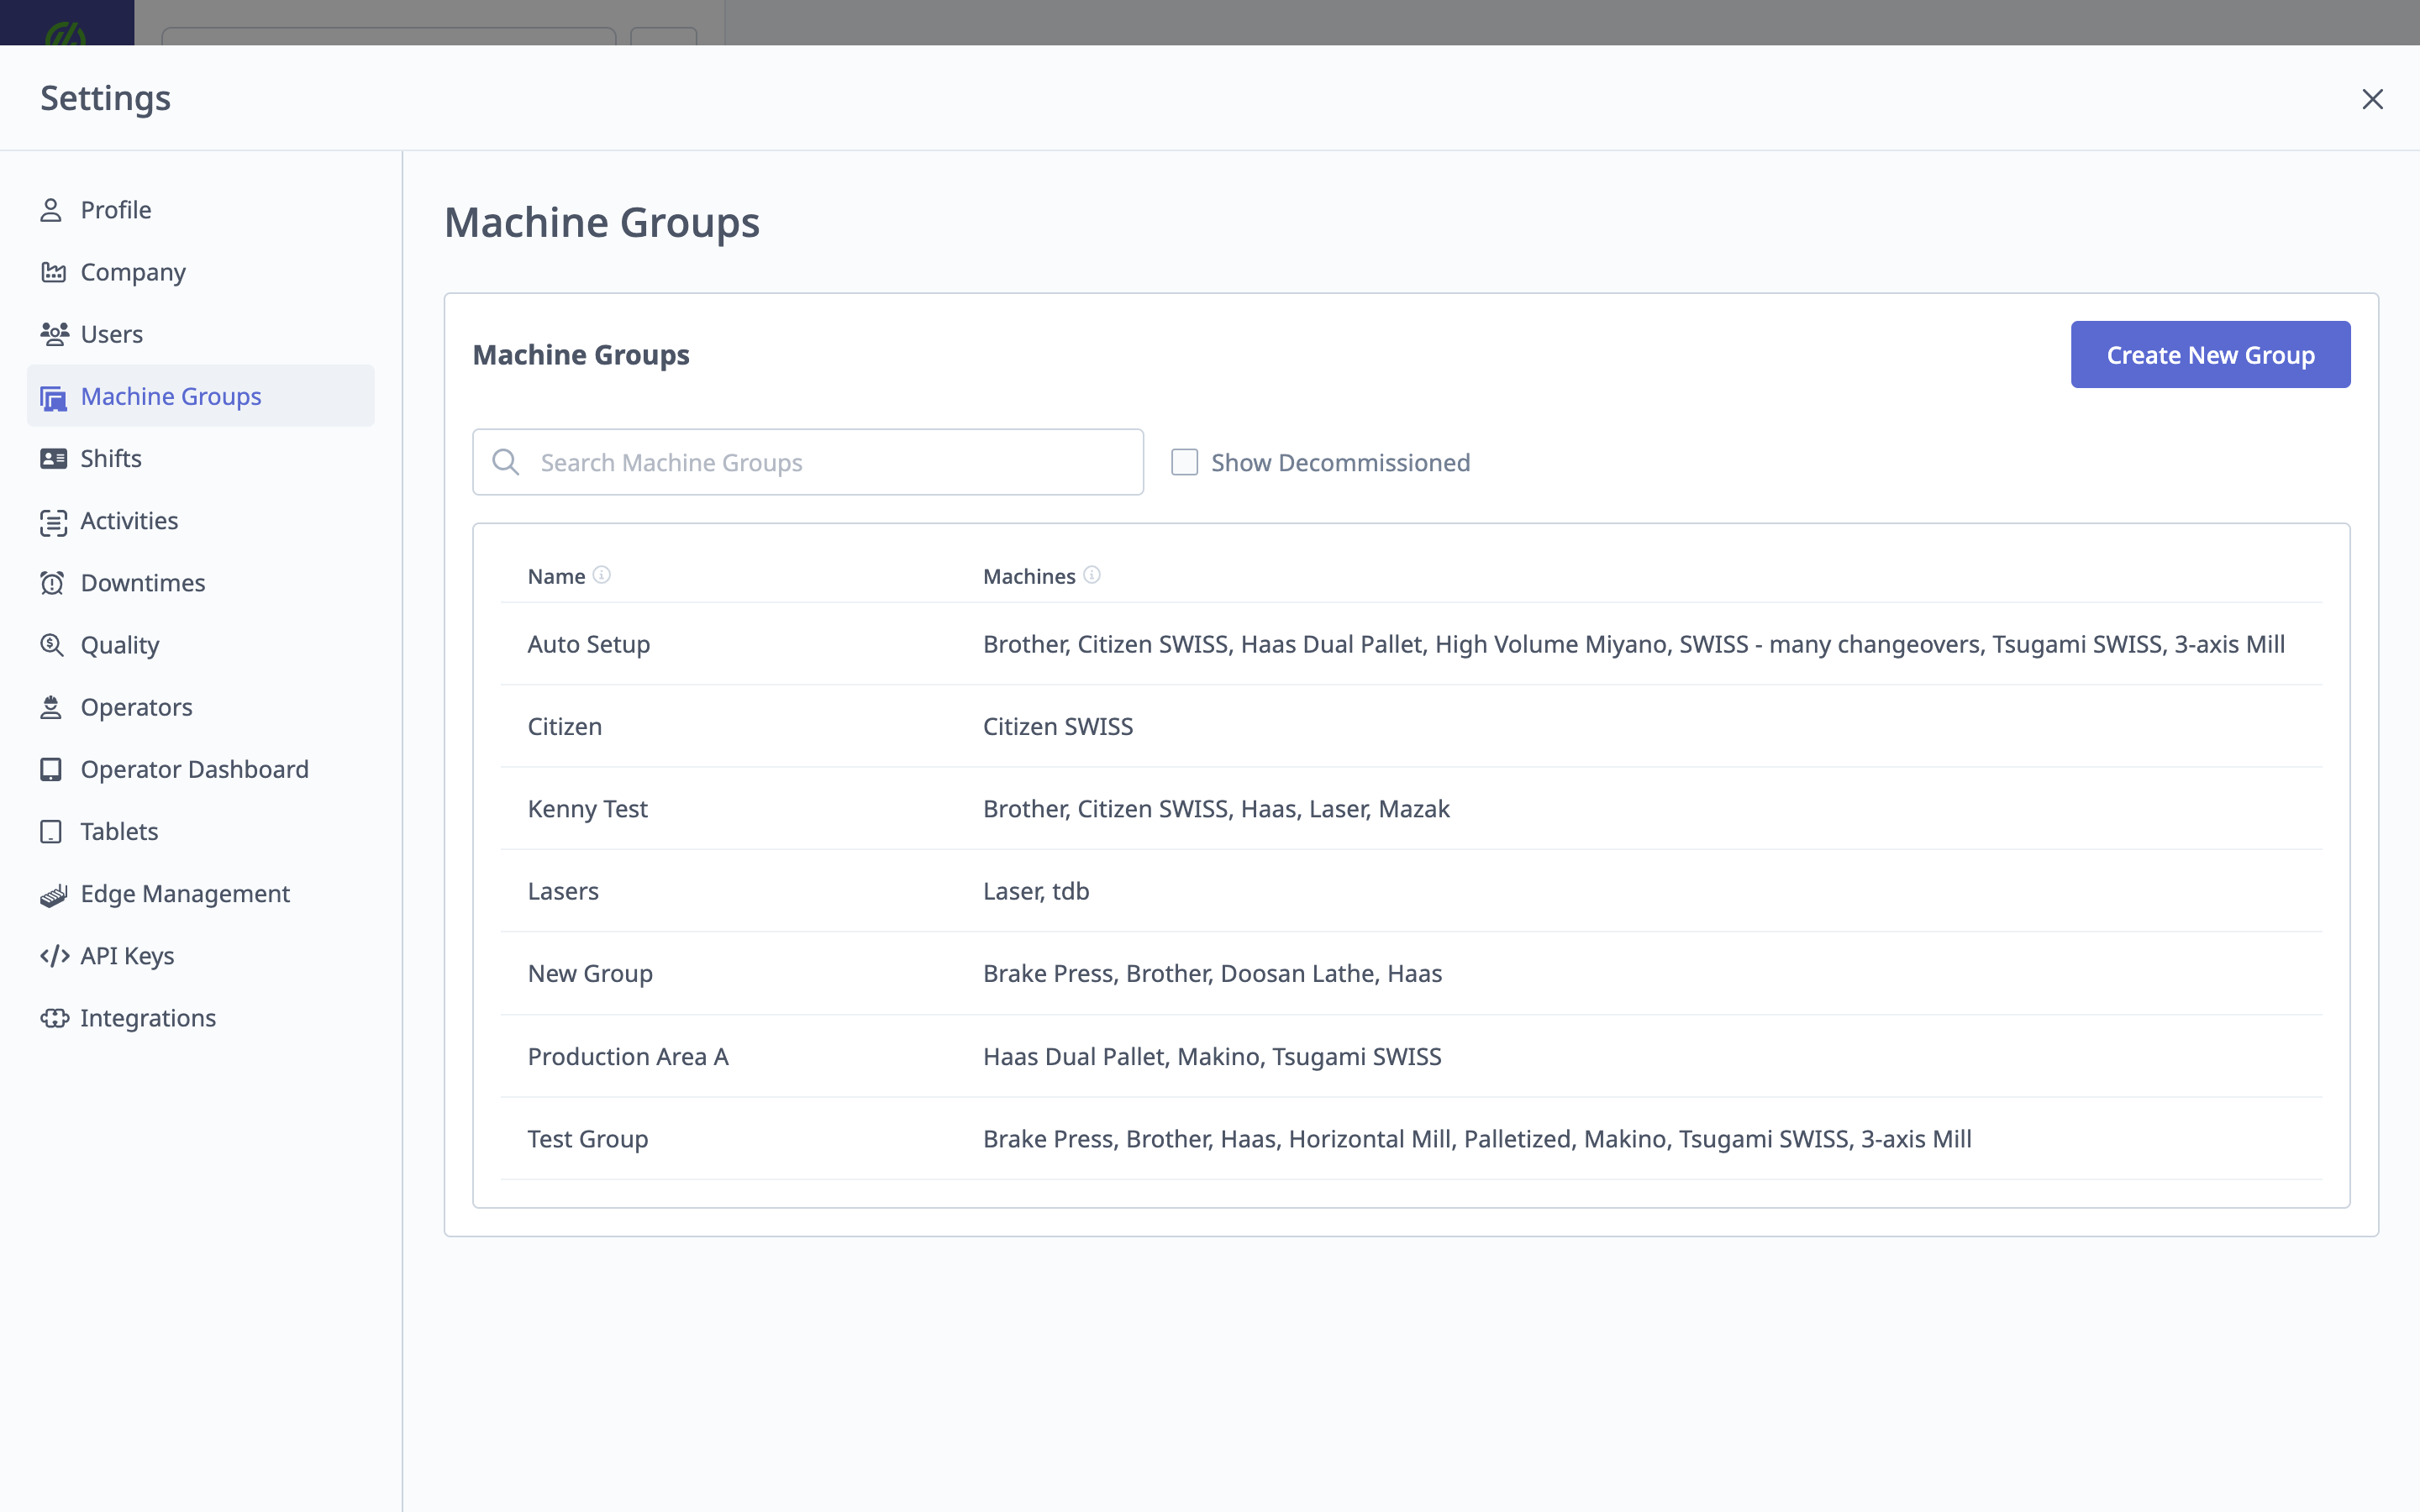Viewport: 2420px width, 1512px height.
Task: Click the Integrations icon
Action: pyautogui.click(x=54, y=1018)
